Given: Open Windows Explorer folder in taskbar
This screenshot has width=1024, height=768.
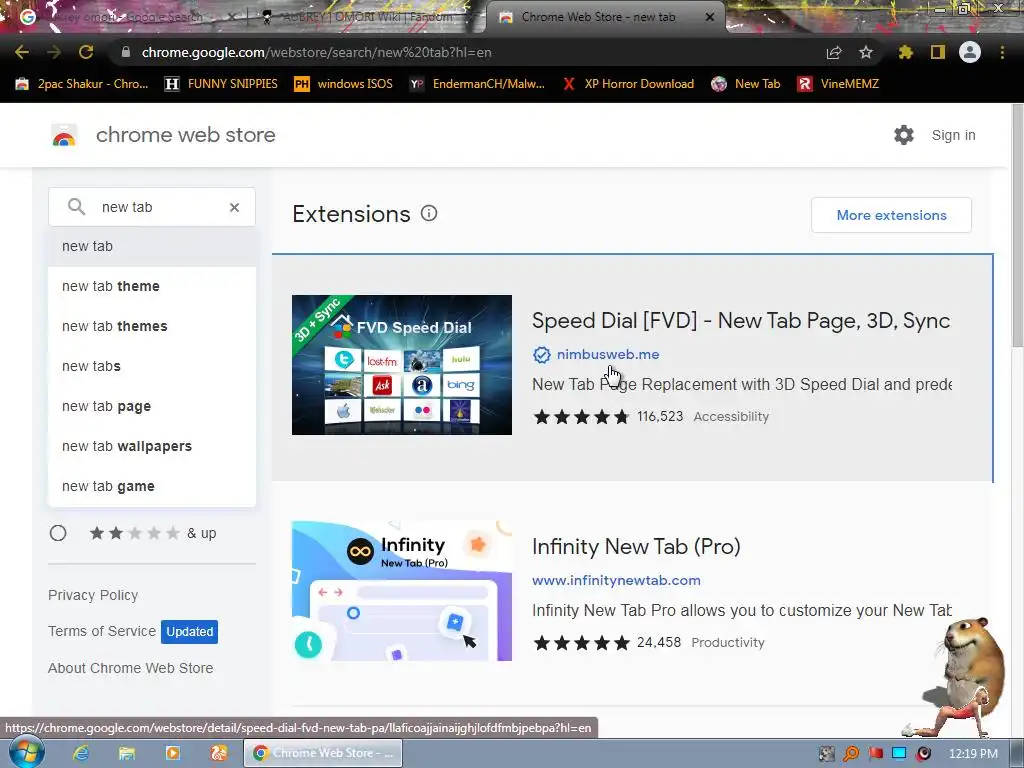Looking at the screenshot, I should click(x=127, y=753).
